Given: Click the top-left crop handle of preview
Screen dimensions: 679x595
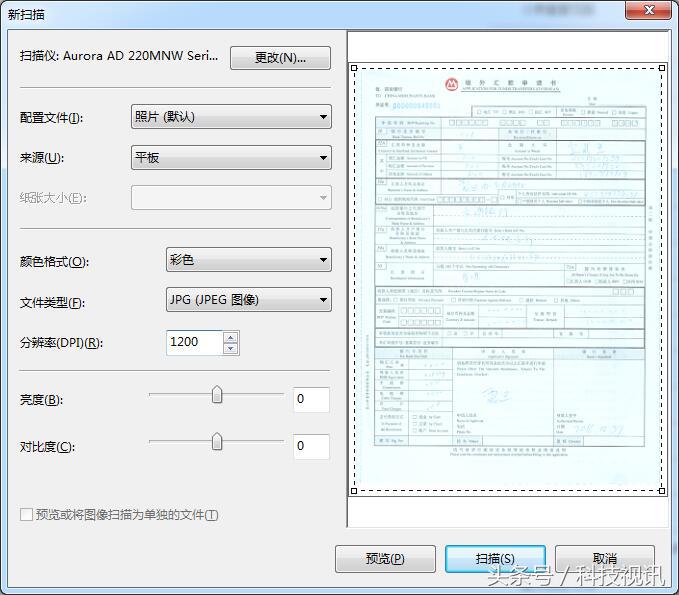Looking at the screenshot, I should click(354, 68).
